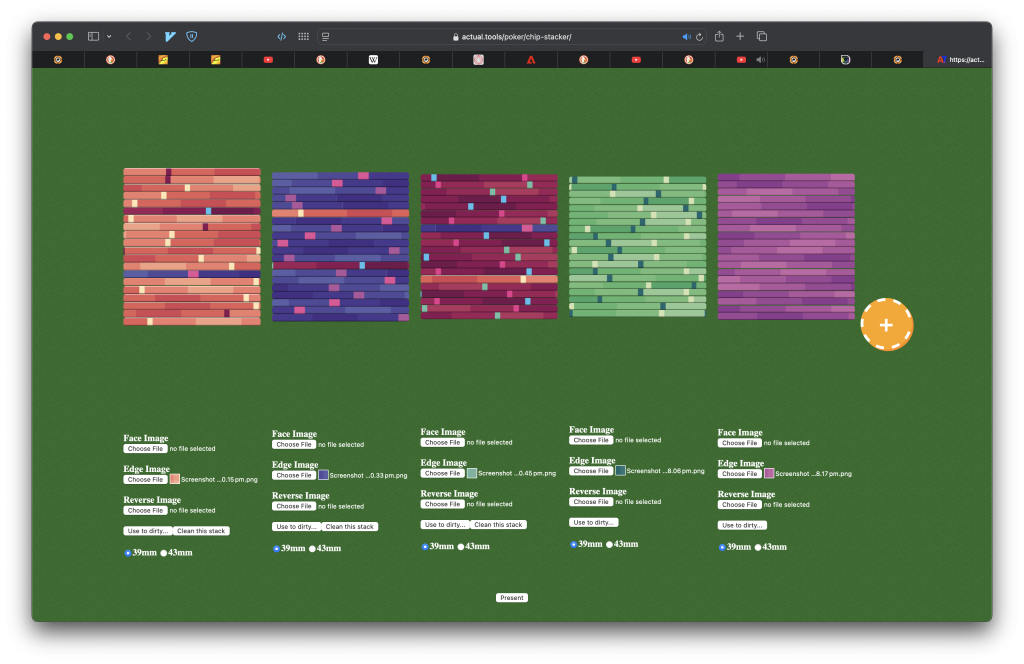Switch to the Wikipedia tab
The width and height of the screenshot is (1024, 664).
point(374,60)
